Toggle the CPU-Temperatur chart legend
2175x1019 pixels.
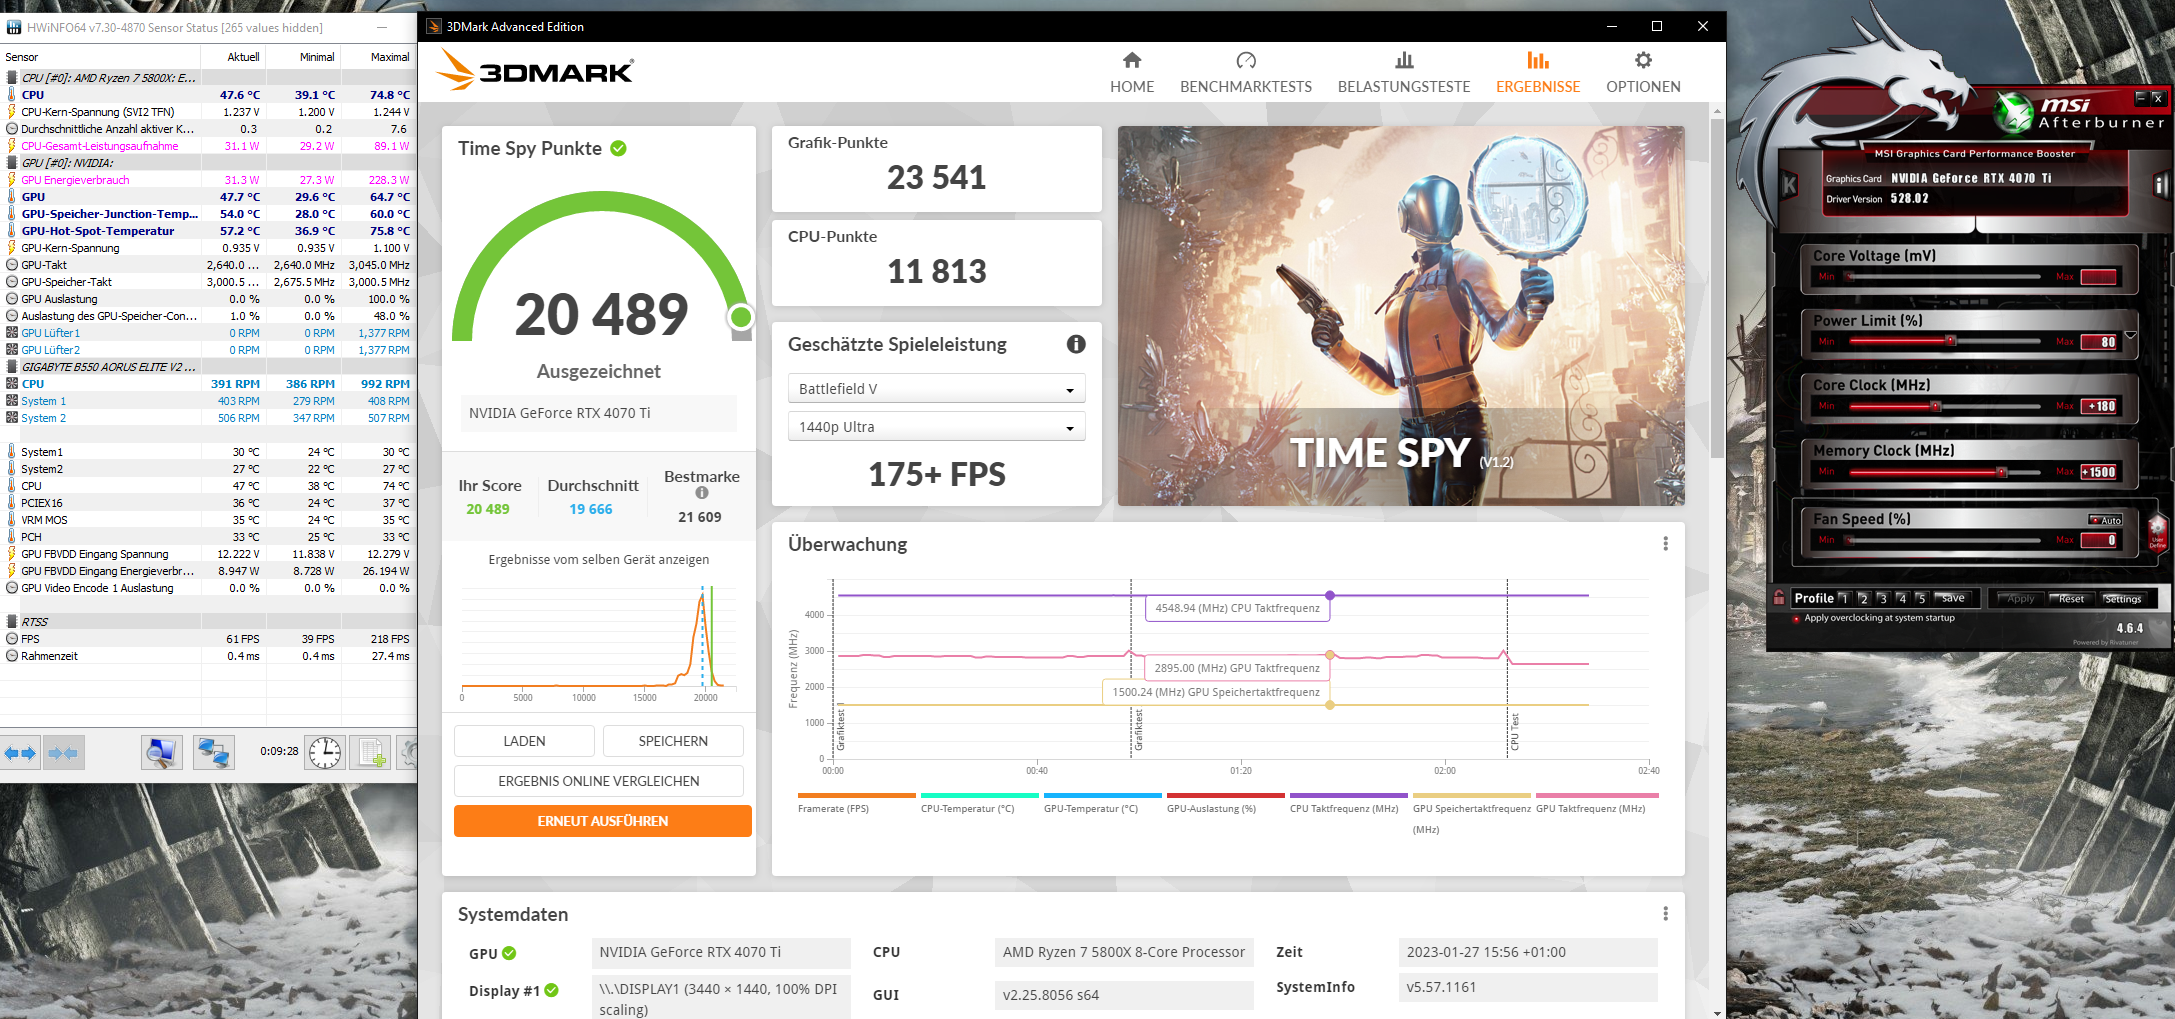click(x=979, y=804)
